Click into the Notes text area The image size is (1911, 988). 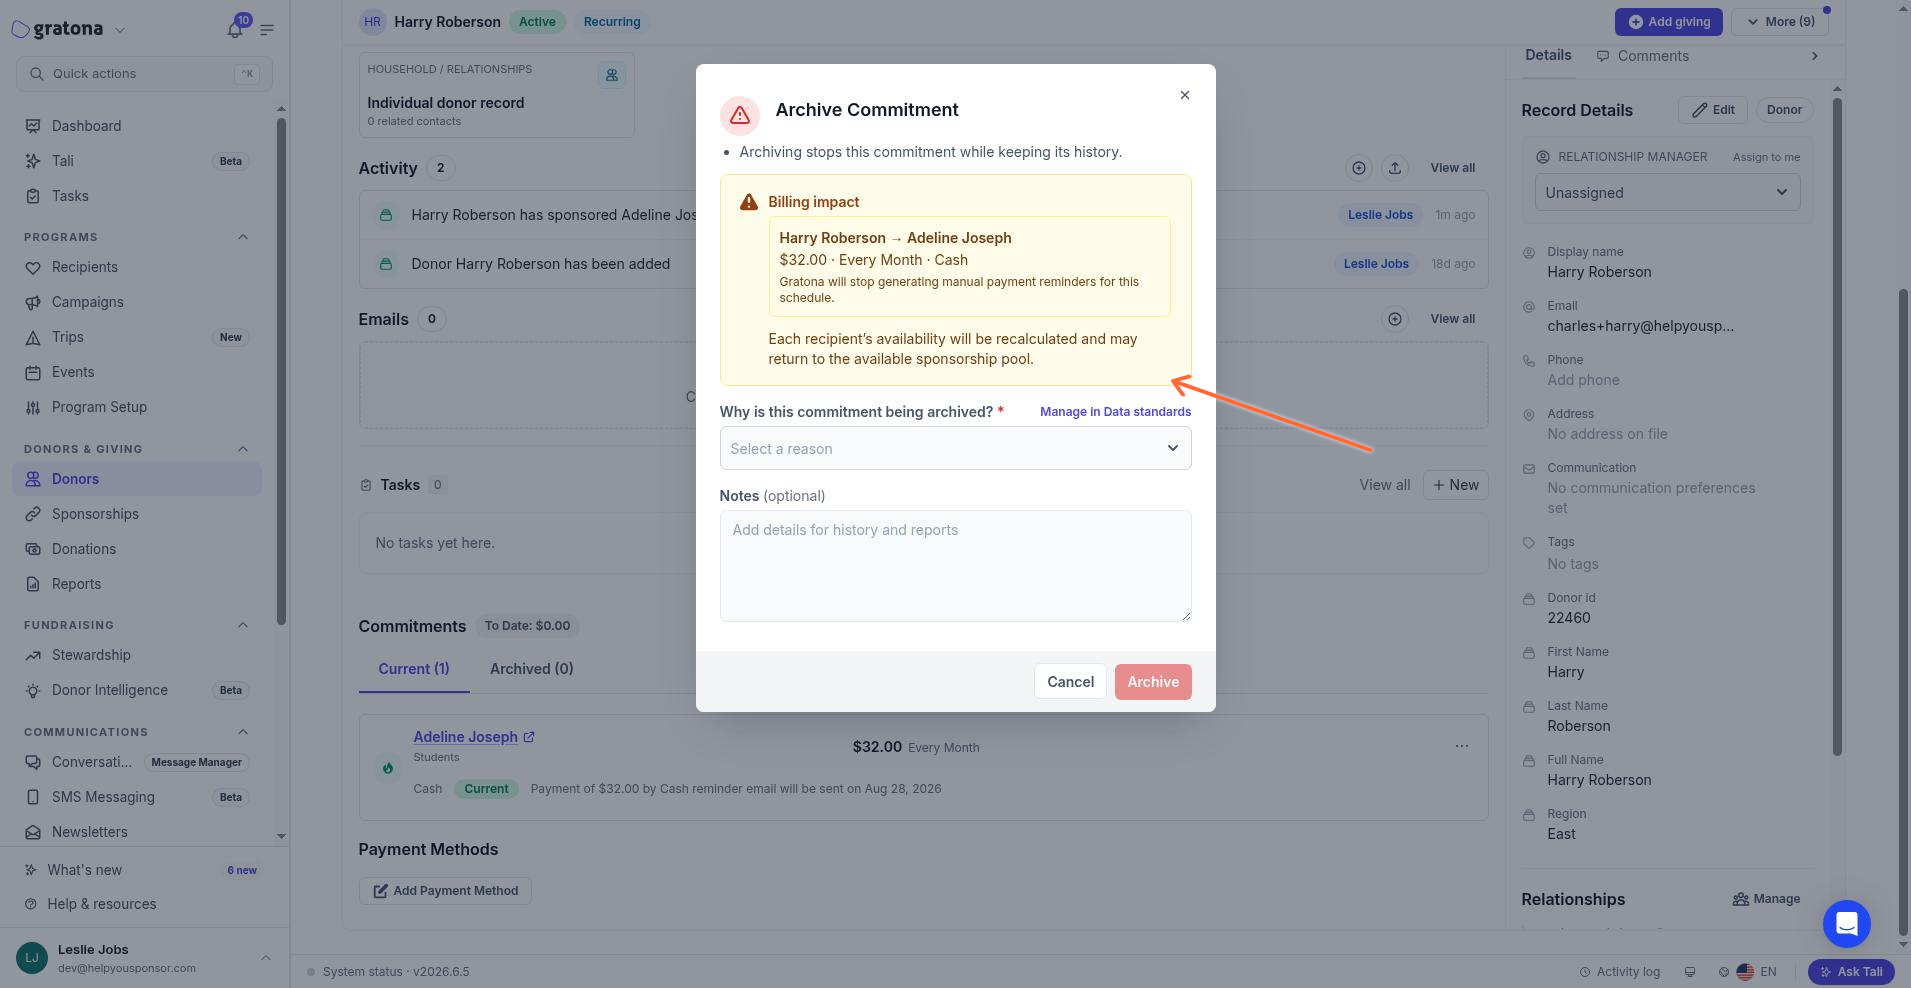point(955,566)
